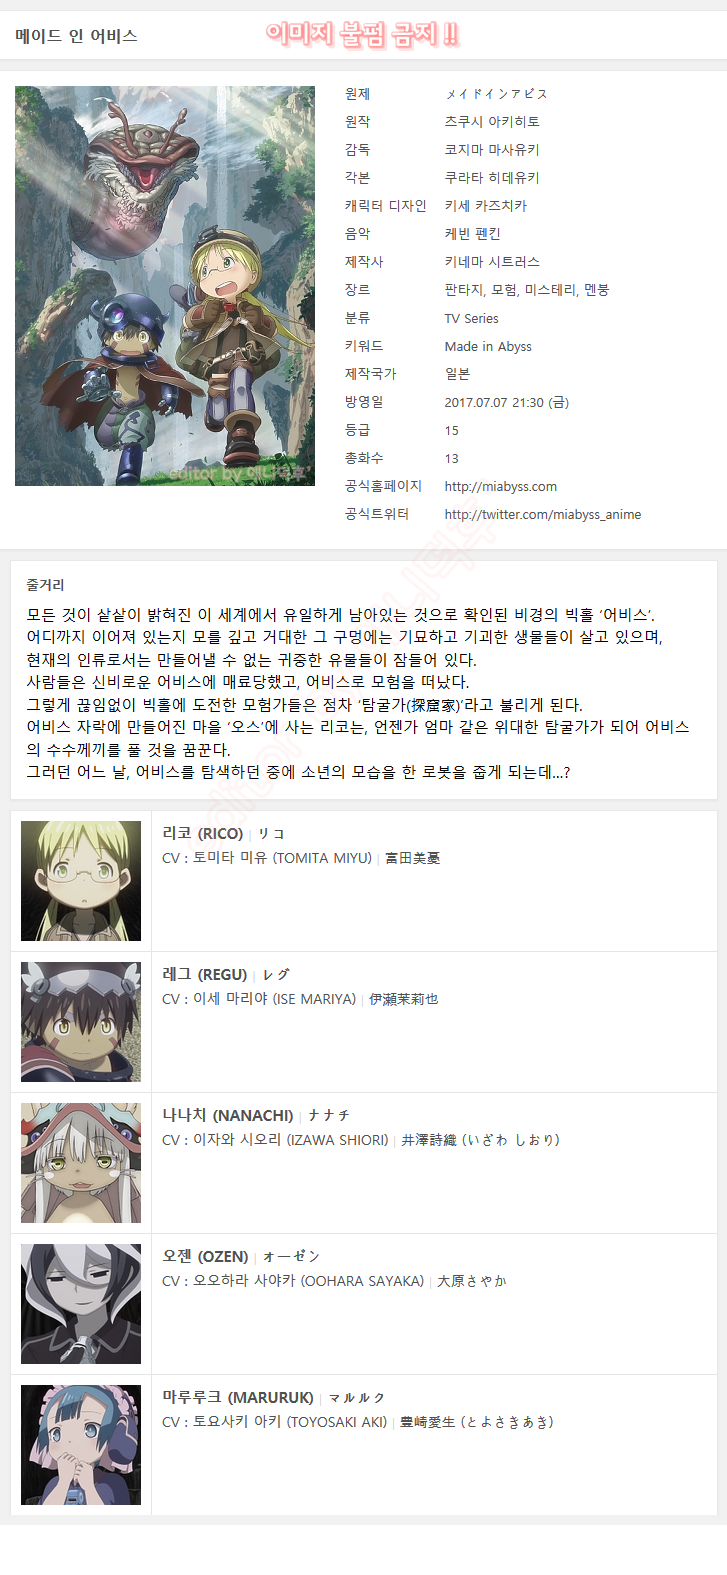Open the official Twitter miabyss_anime link
The image size is (727, 1575).
pyautogui.click(x=543, y=514)
